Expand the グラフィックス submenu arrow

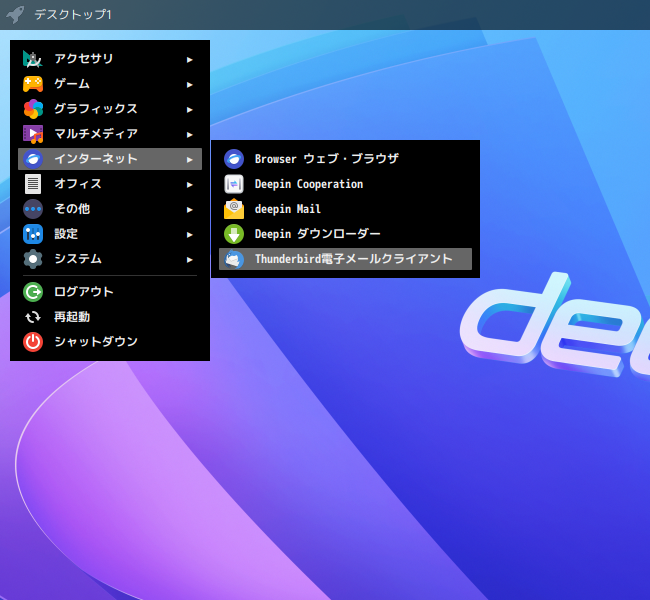[x=189, y=109]
